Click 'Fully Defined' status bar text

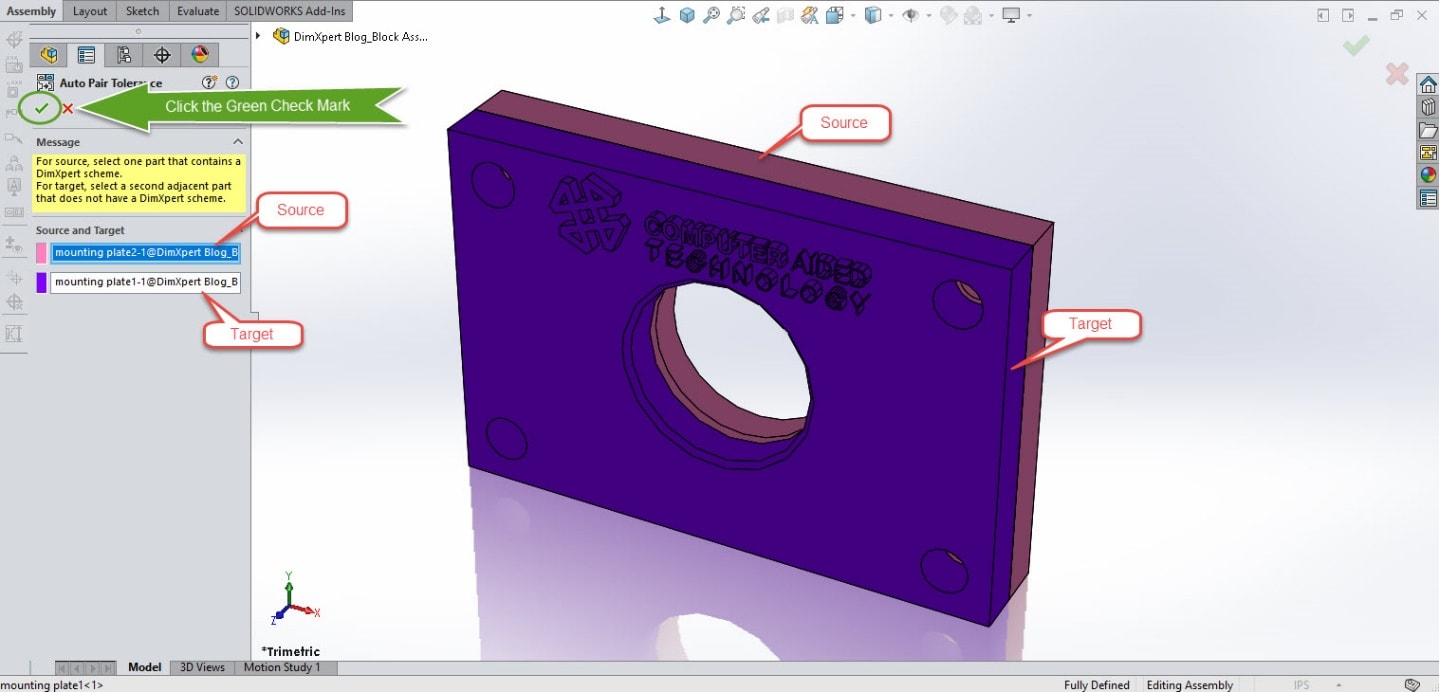click(x=1096, y=685)
